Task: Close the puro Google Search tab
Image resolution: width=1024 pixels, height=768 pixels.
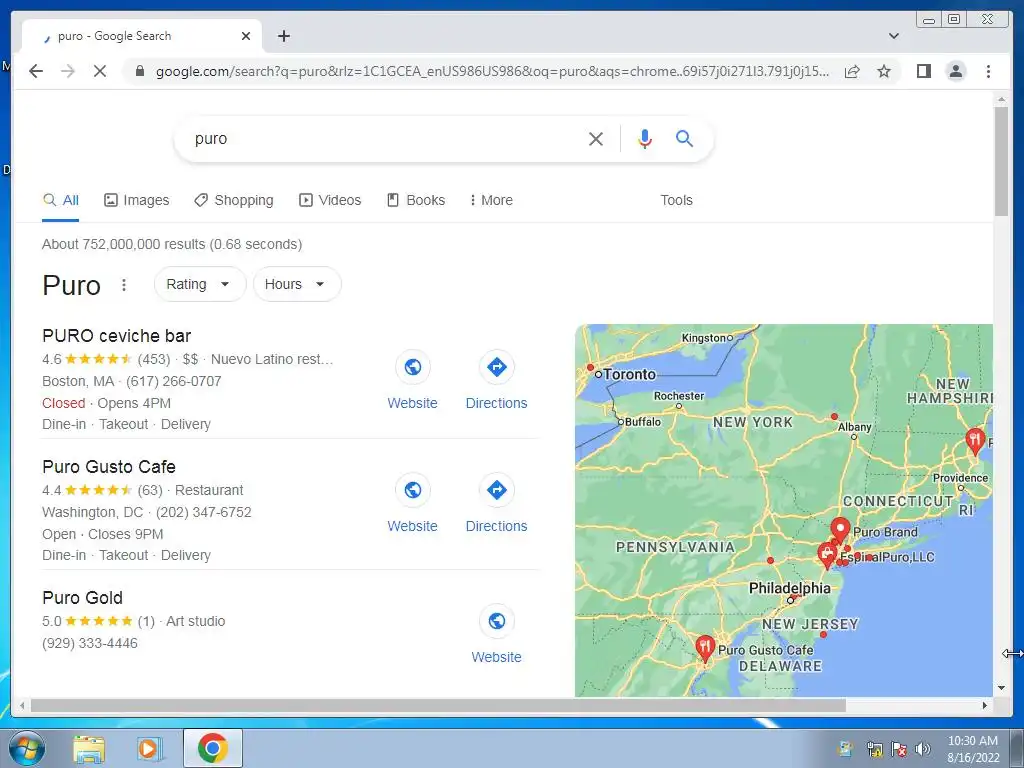Action: click(x=246, y=36)
